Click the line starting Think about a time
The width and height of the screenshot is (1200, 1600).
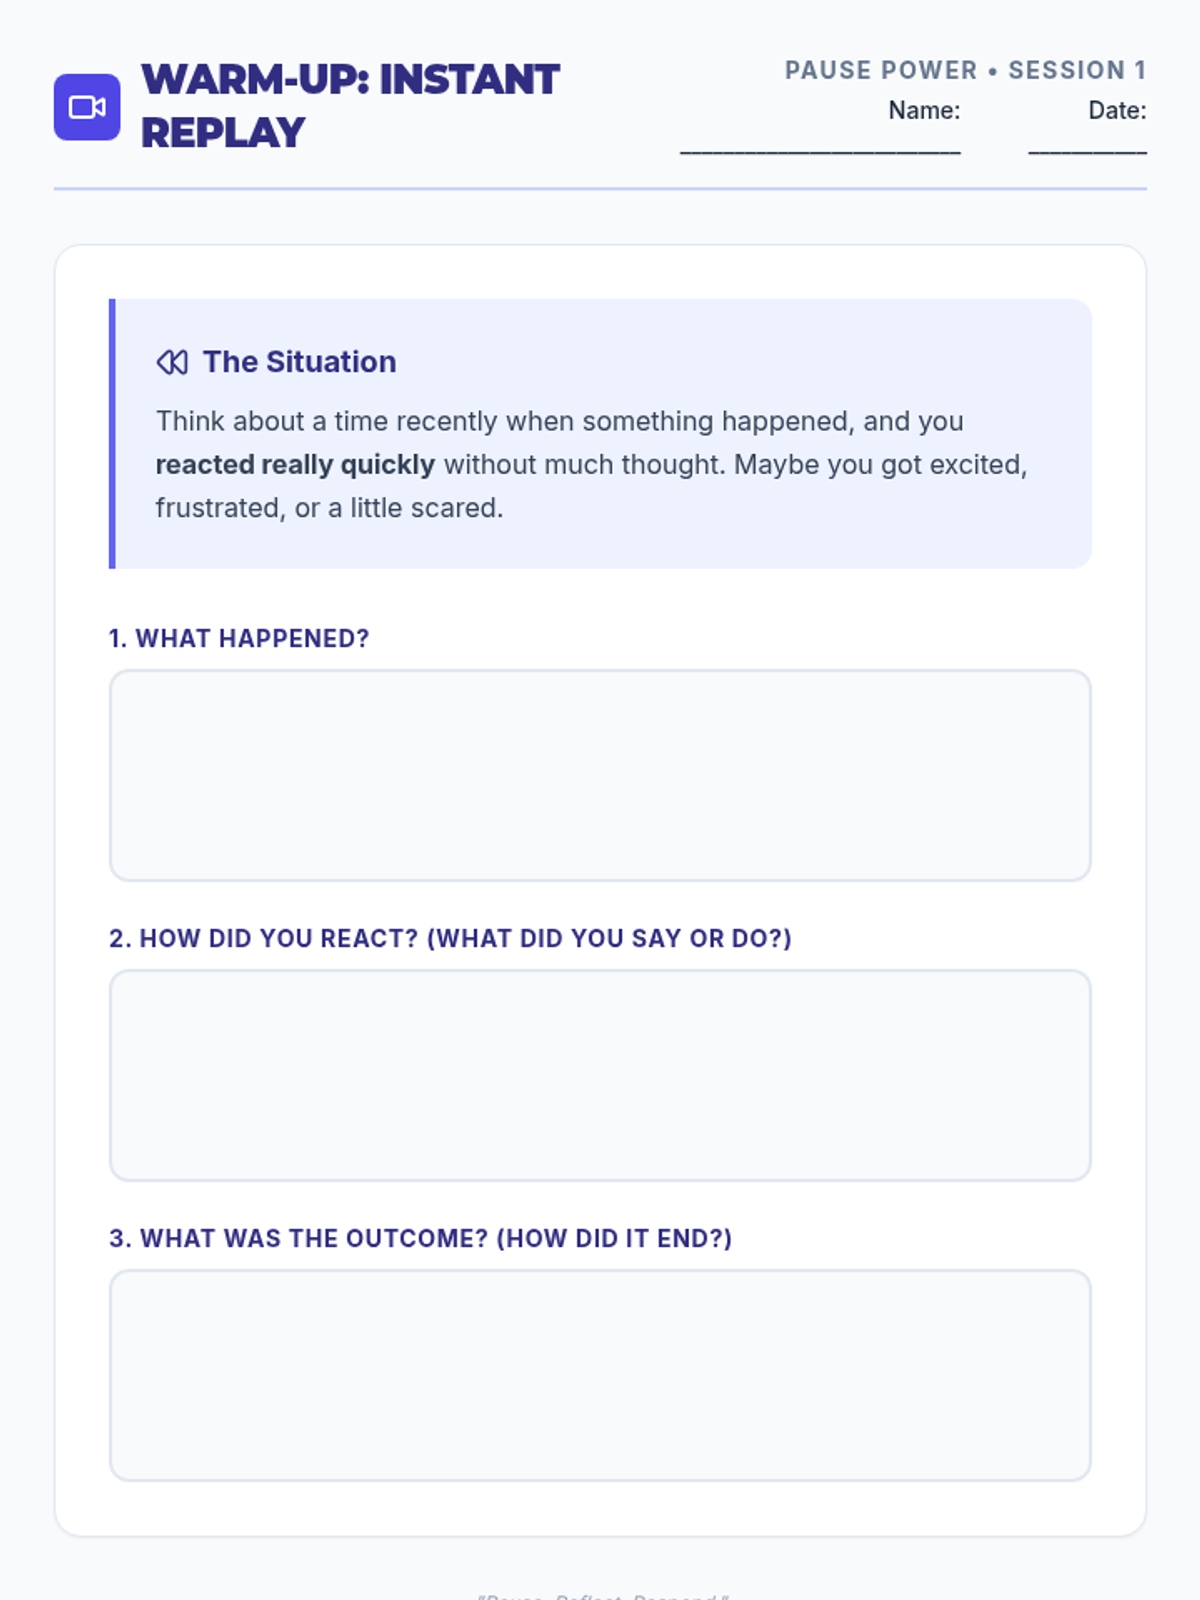click(x=559, y=421)
